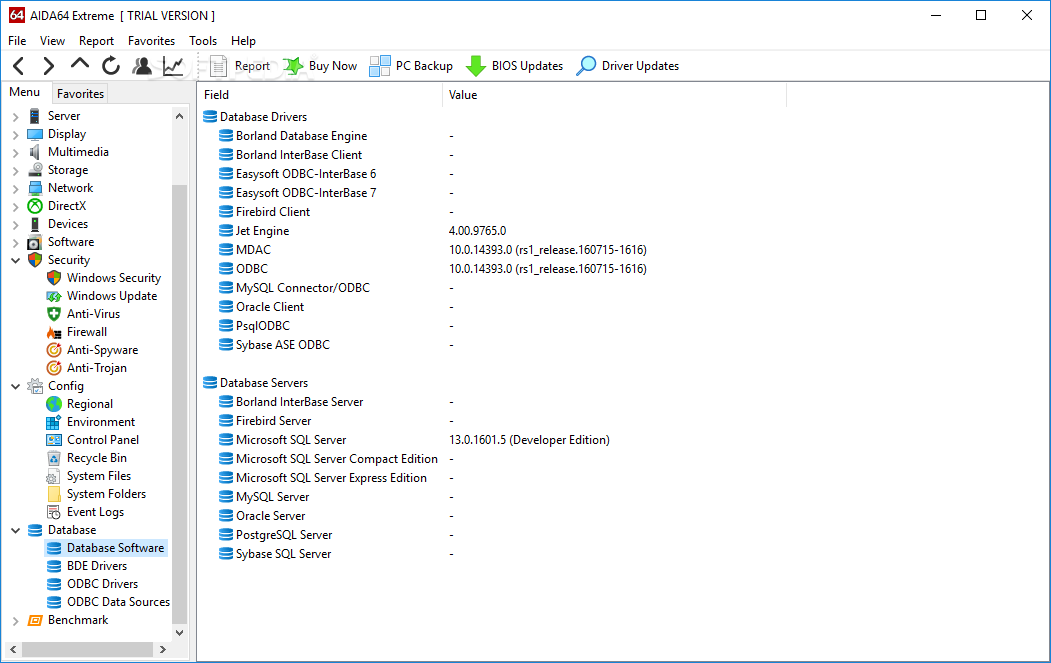
Task: Click the Refresh circular arrow icon
Action: (111, 66)
